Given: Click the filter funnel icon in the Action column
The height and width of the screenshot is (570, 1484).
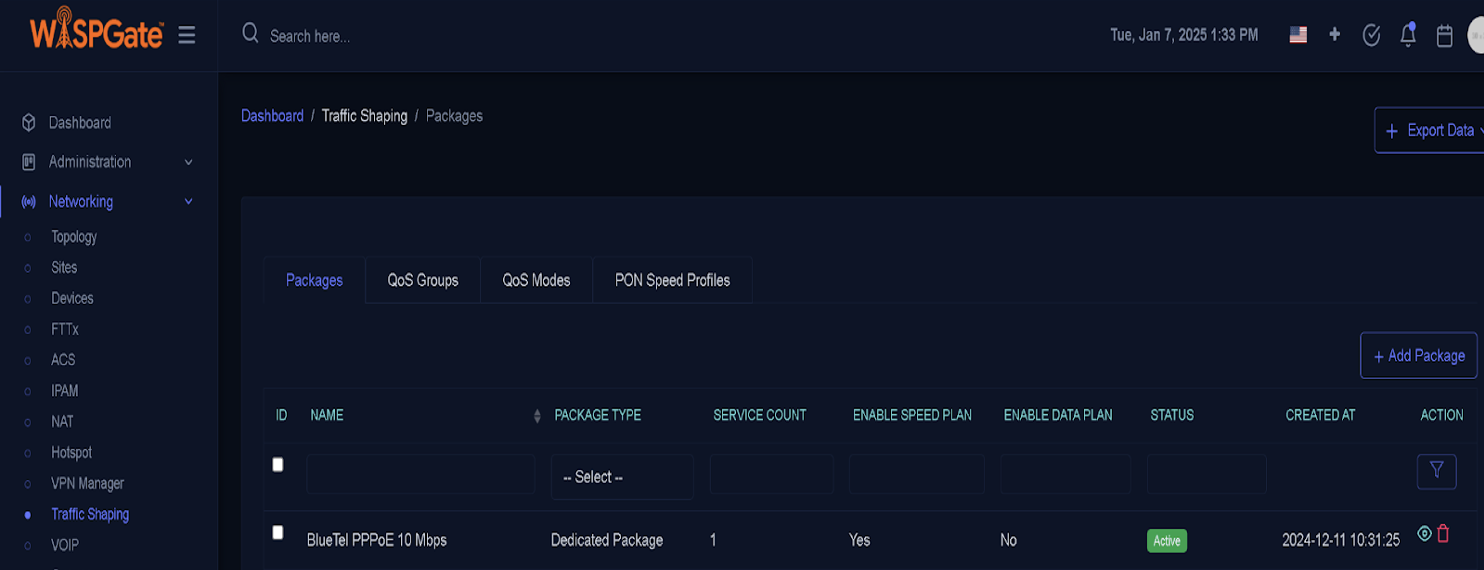Looking at the screenshot, I should [1436, 471].
